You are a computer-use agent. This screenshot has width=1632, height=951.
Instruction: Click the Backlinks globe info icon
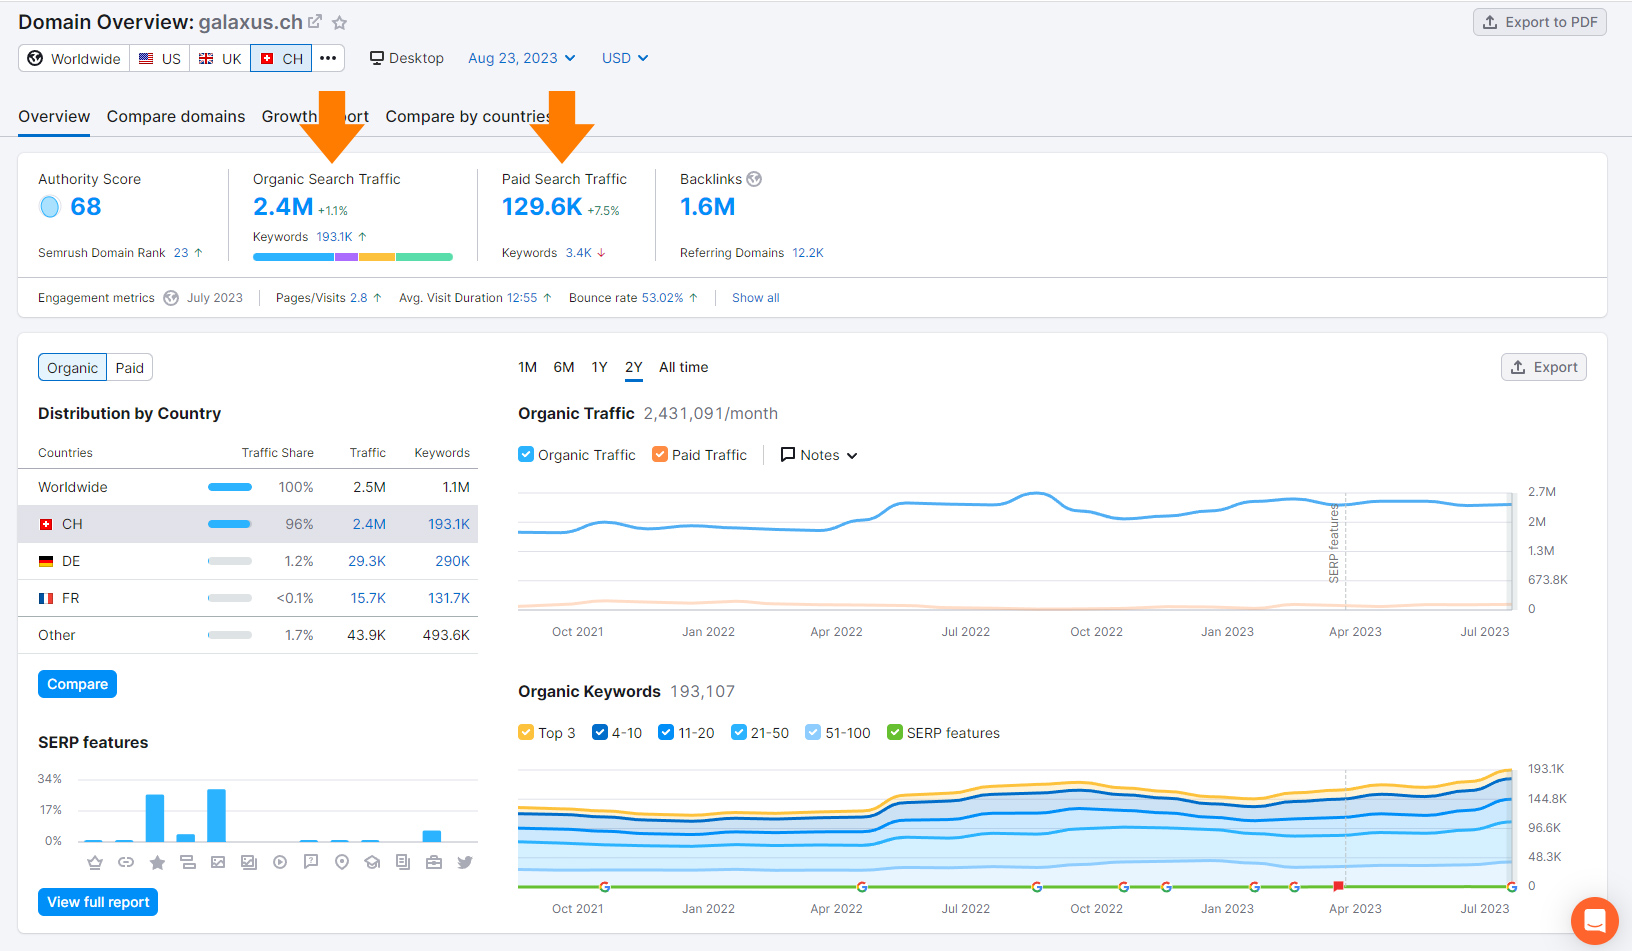pos(754,179)
